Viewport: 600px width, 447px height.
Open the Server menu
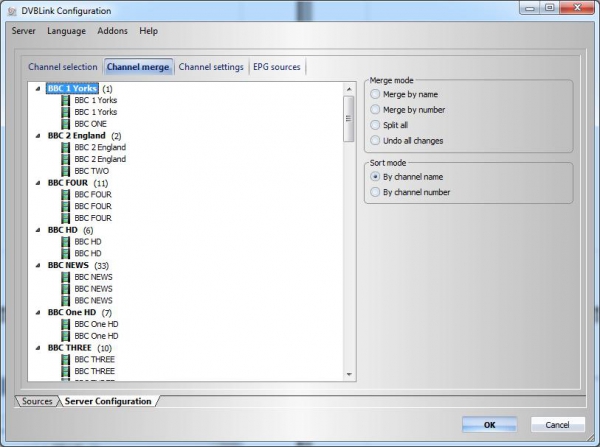[x=23, y=31]
